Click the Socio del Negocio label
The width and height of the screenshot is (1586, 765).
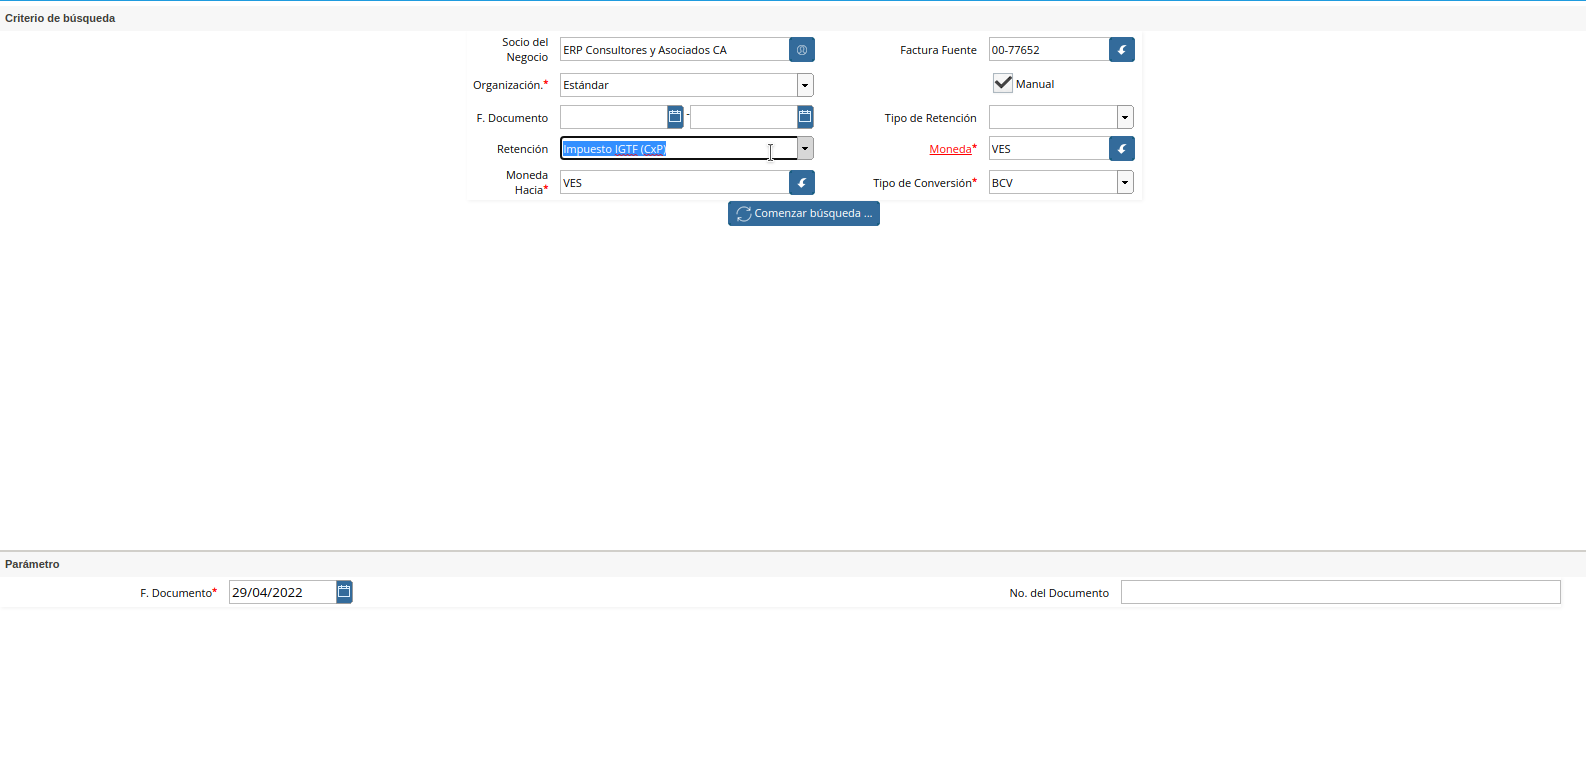coord(525,50)
